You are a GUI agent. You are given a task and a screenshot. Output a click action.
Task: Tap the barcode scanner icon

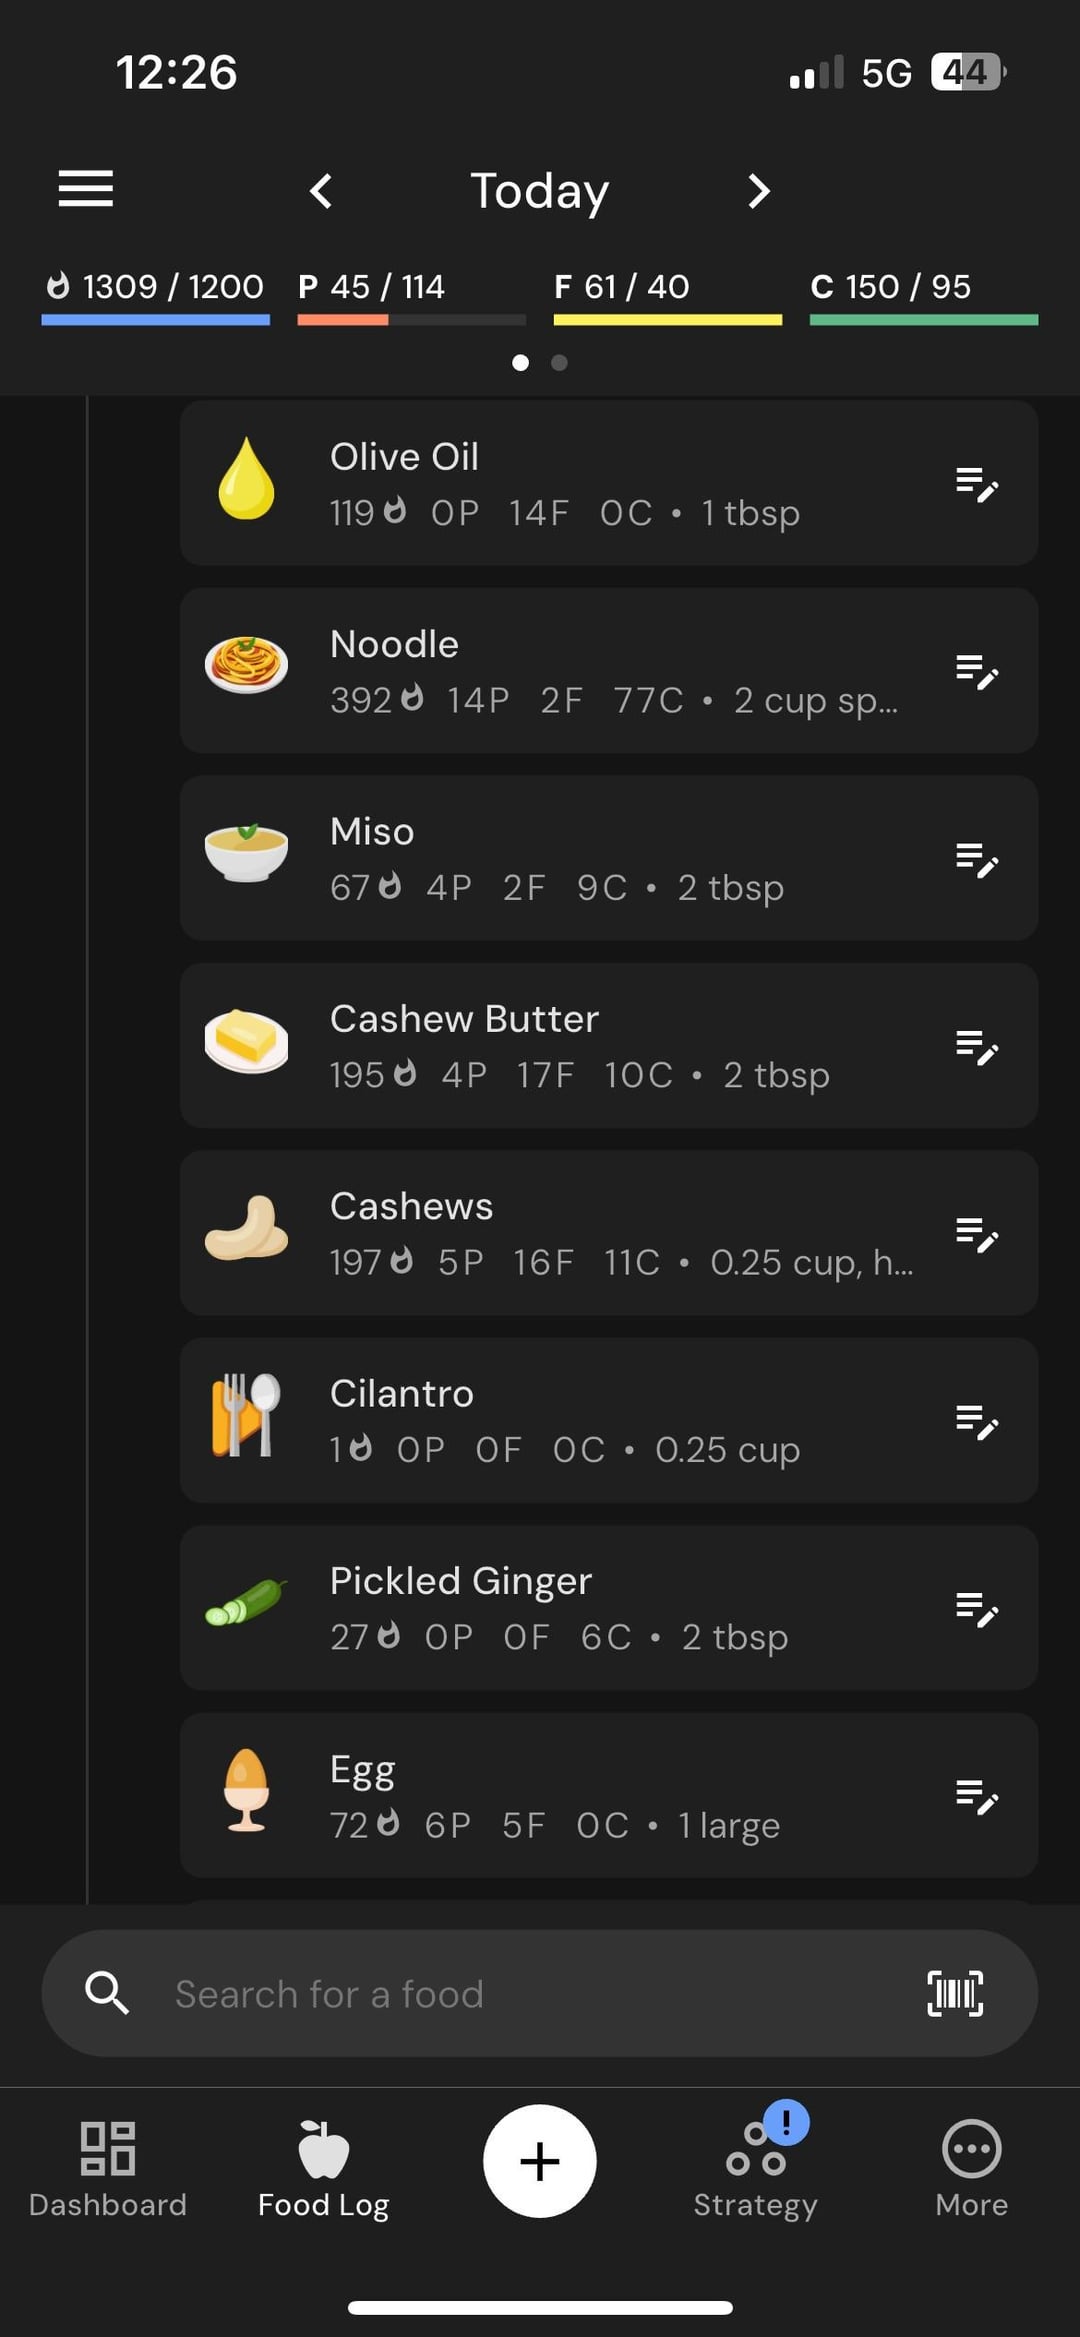point(955,1993)
